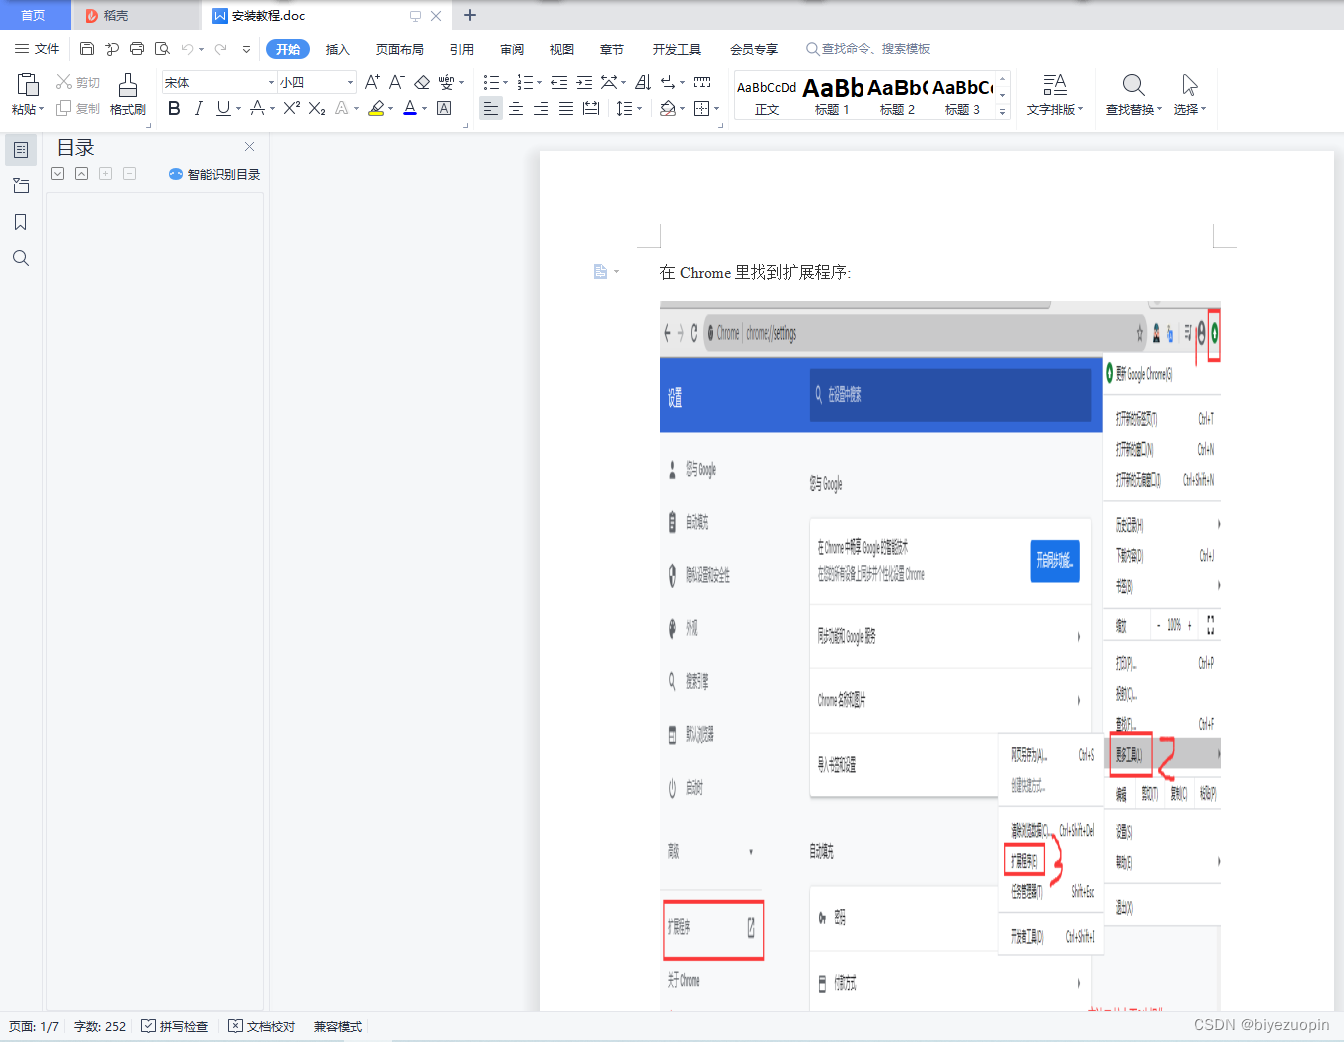The height and width of the screenshot is (1042, 1344).
Task: Click the paragraph shading fill bucket
Action: click(667, 108)
